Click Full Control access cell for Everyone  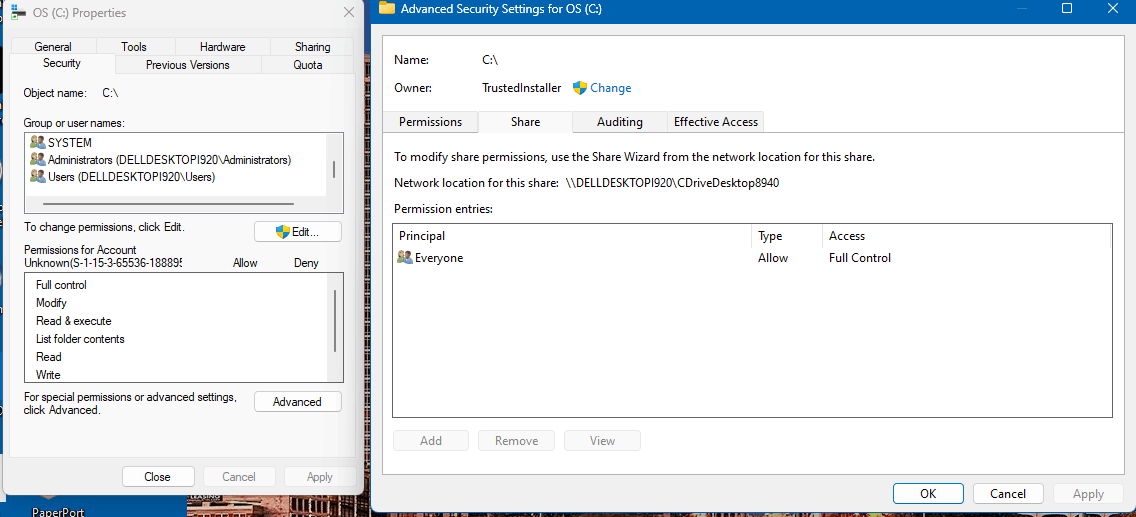click(x=860, y=258)
